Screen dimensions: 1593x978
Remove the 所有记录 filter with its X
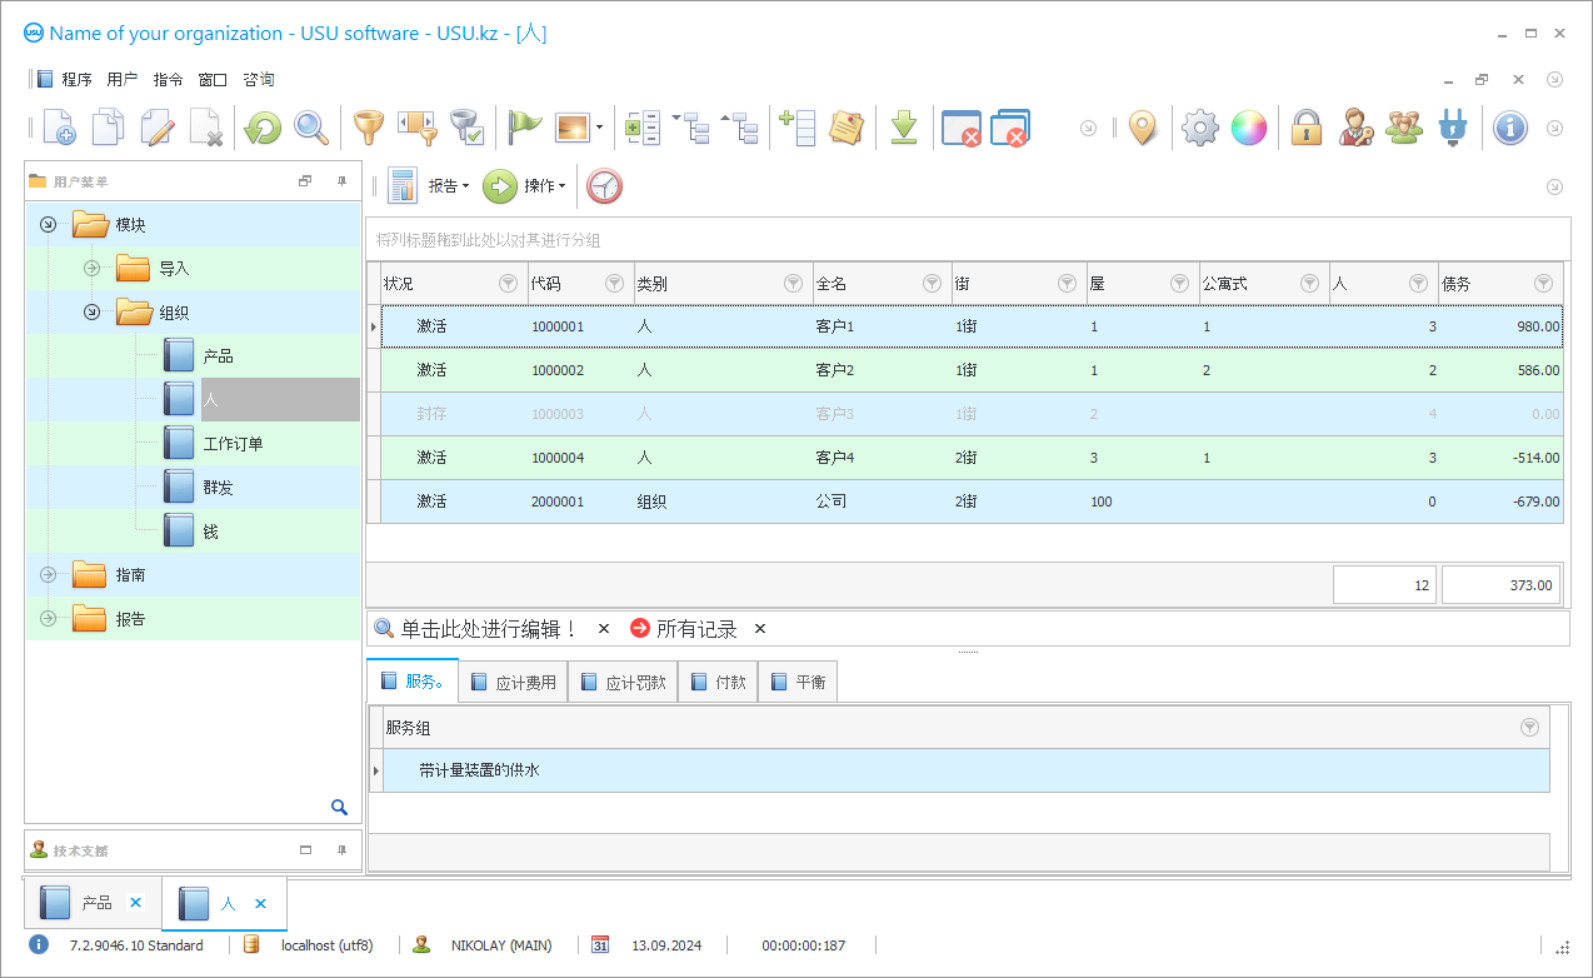[760, 629]
